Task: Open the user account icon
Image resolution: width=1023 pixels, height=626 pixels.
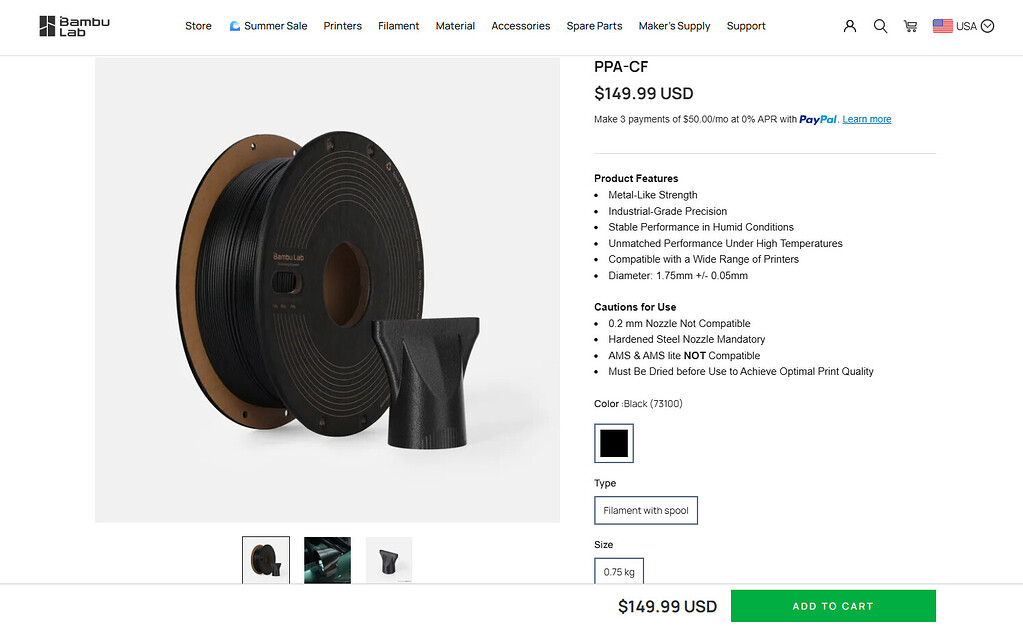Action: point(850,26)
